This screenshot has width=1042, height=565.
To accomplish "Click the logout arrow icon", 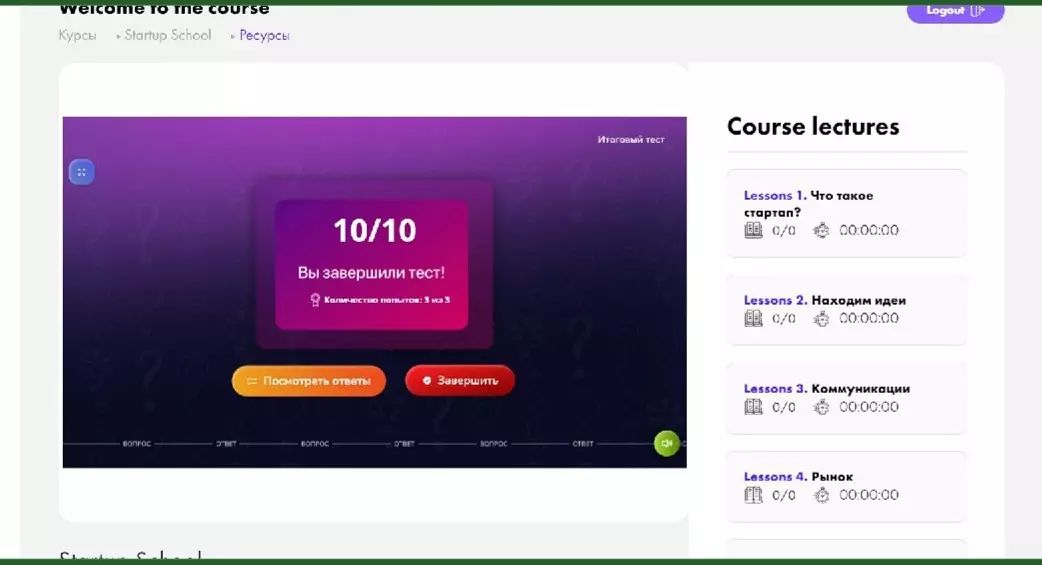I will point(978,11).
